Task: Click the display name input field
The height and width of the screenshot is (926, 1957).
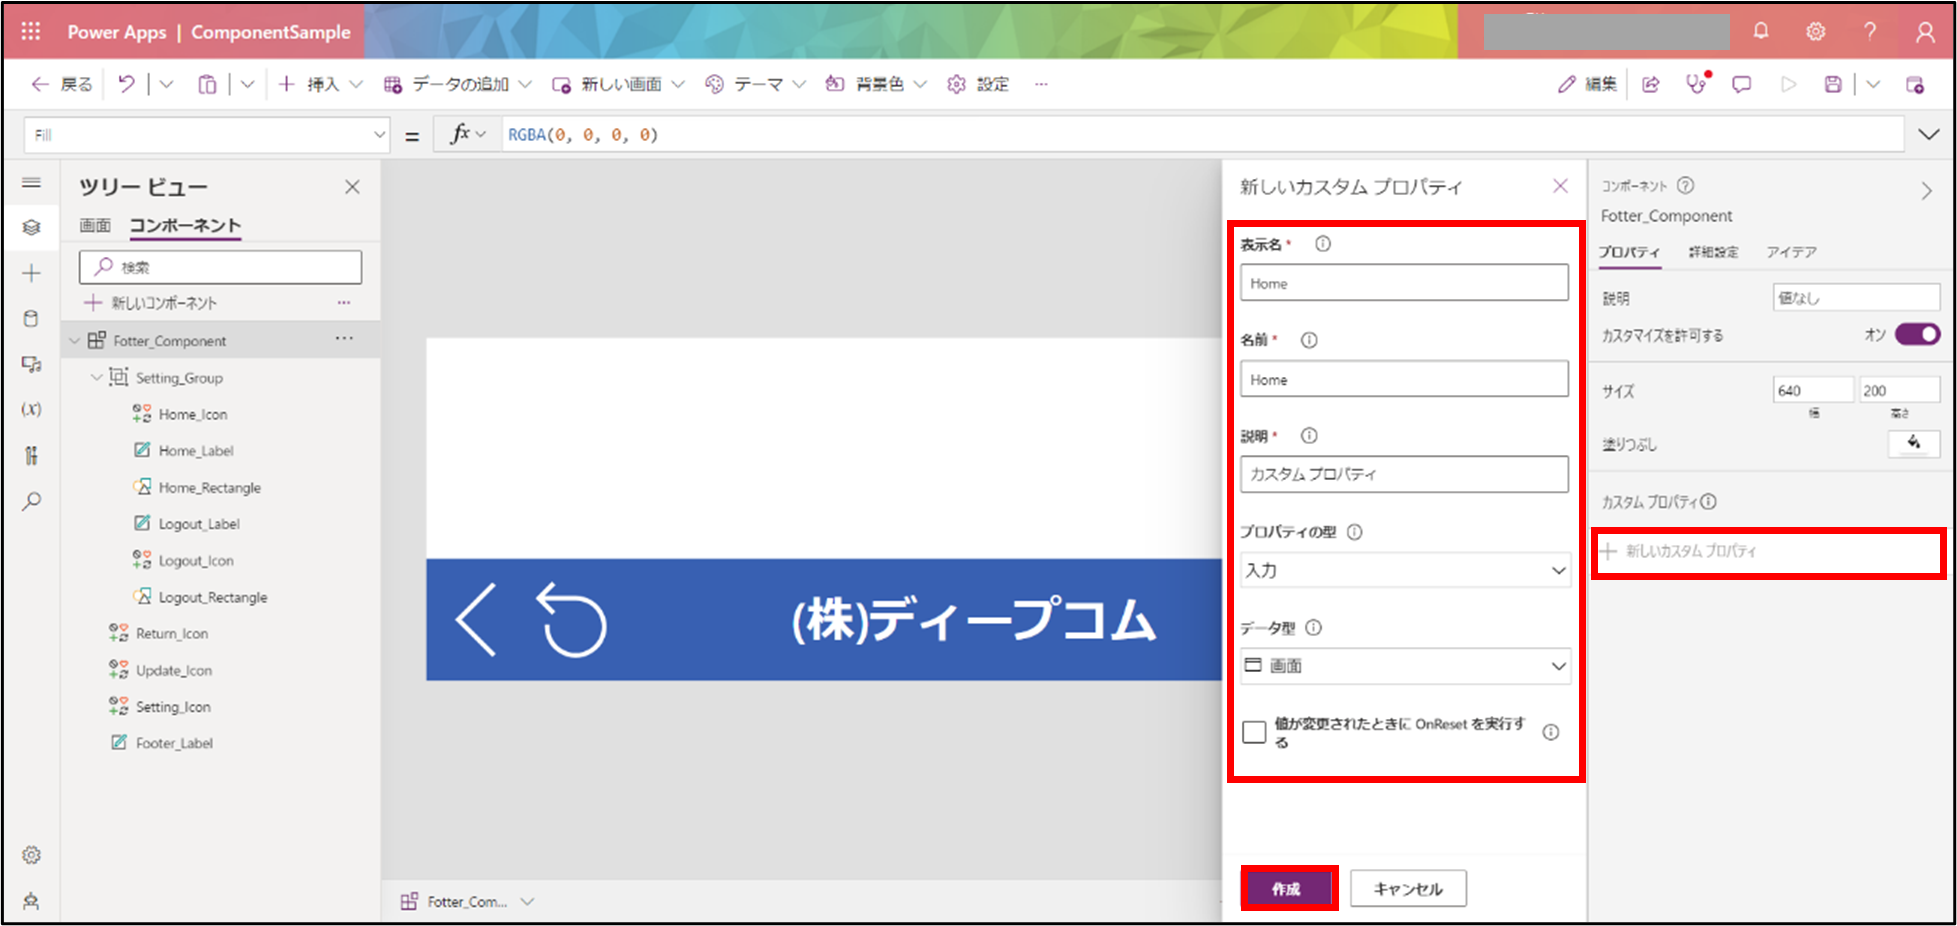Action: pyautogui.click(x=1404, y=283)
